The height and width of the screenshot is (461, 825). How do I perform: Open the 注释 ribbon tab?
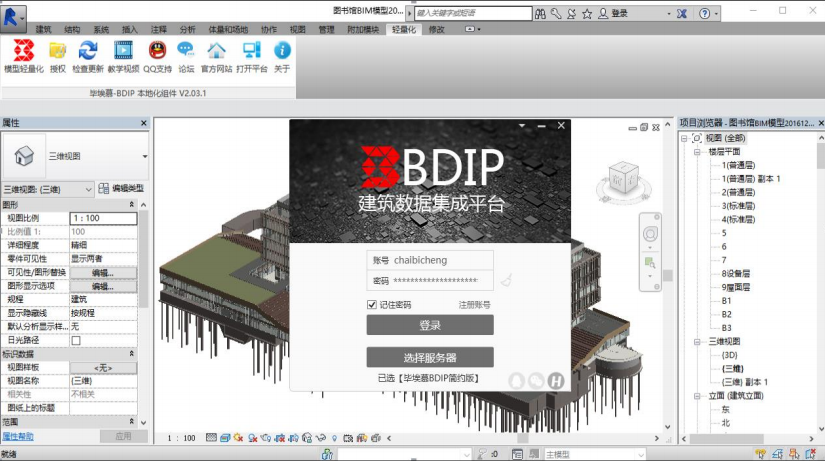[x=158, y=29]
